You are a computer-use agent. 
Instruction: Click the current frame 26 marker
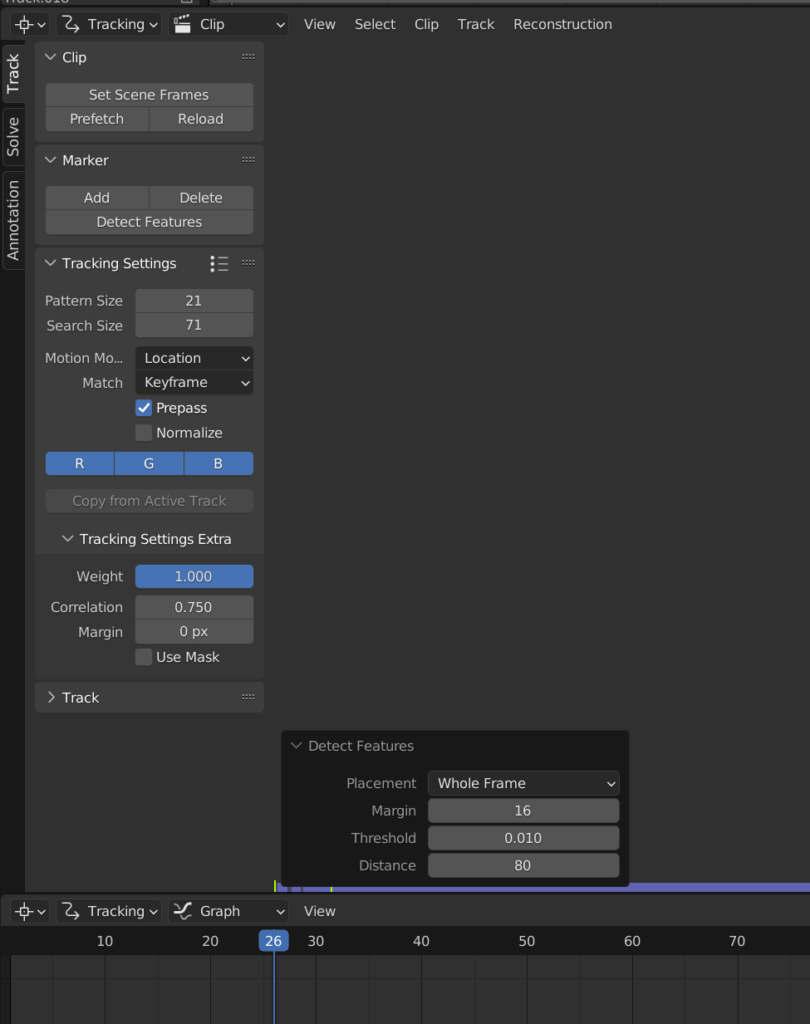pos(274,941)
